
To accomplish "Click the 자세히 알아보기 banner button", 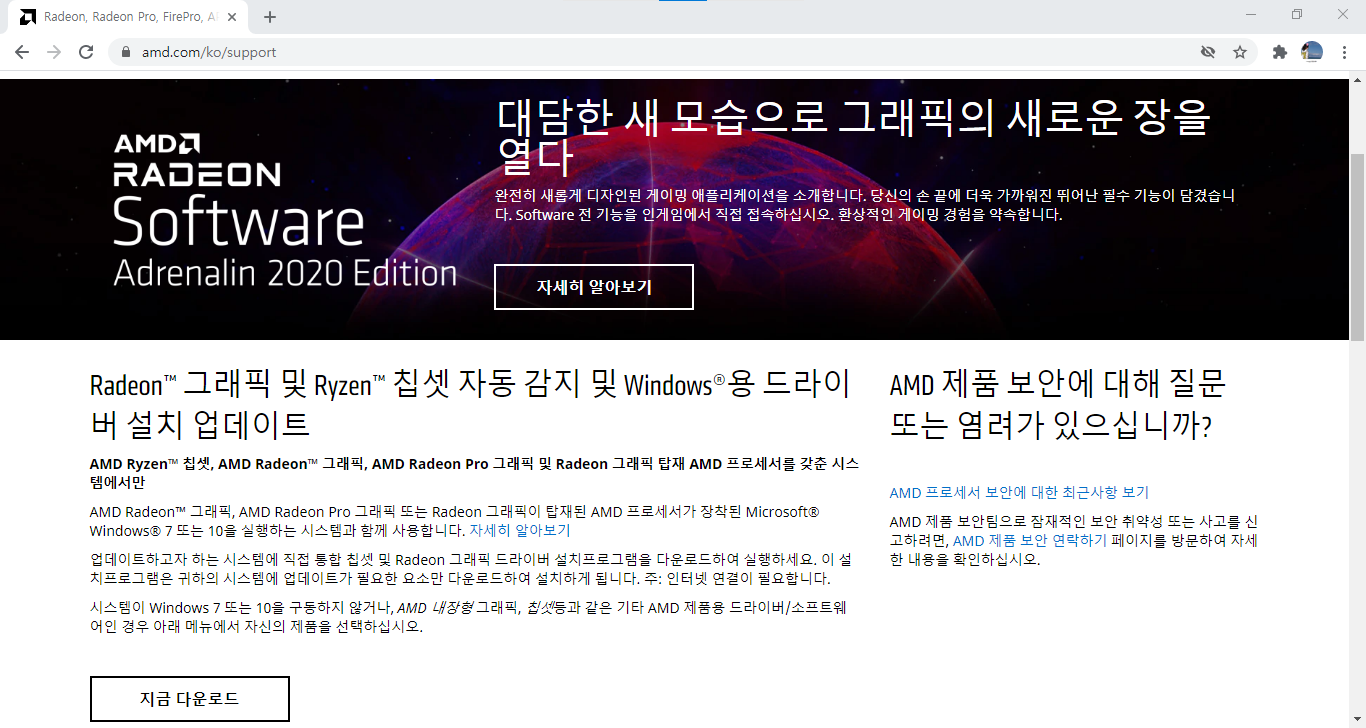I will 594,287.
